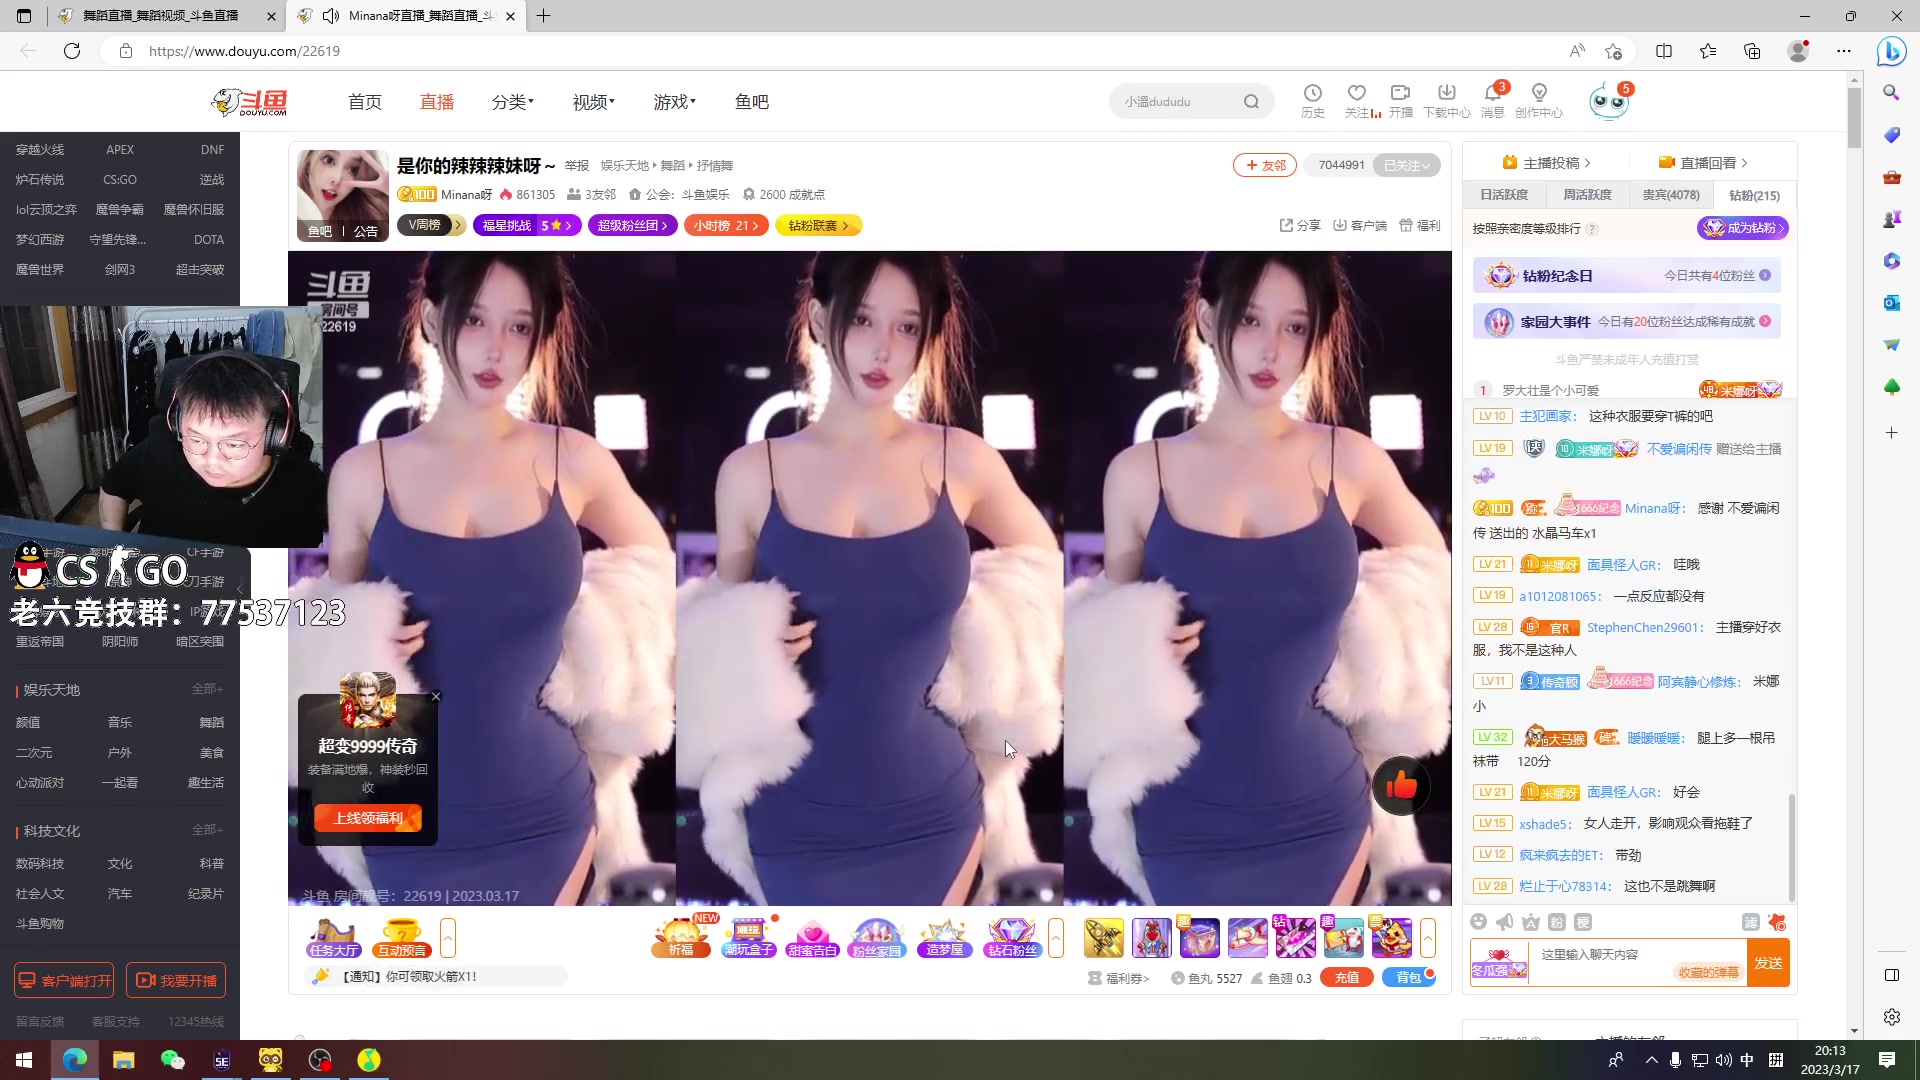Open the 下载中心 download center icon
The height and width of the screenshot is (1080, 1920).
point(1446,93)
